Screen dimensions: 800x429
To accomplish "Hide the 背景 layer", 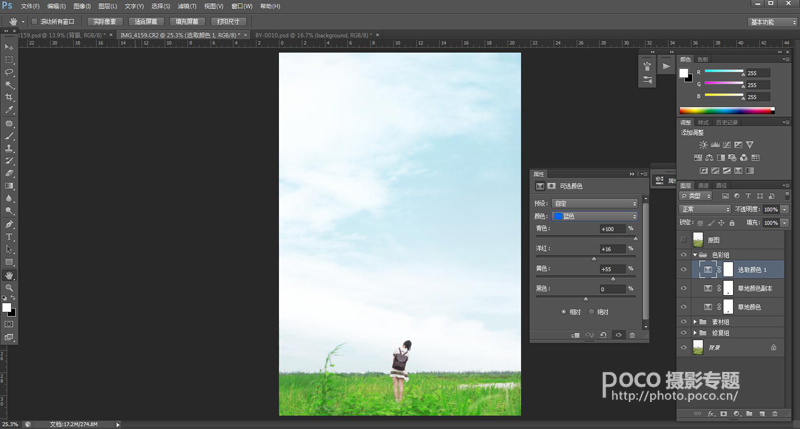I will [684, 347].
